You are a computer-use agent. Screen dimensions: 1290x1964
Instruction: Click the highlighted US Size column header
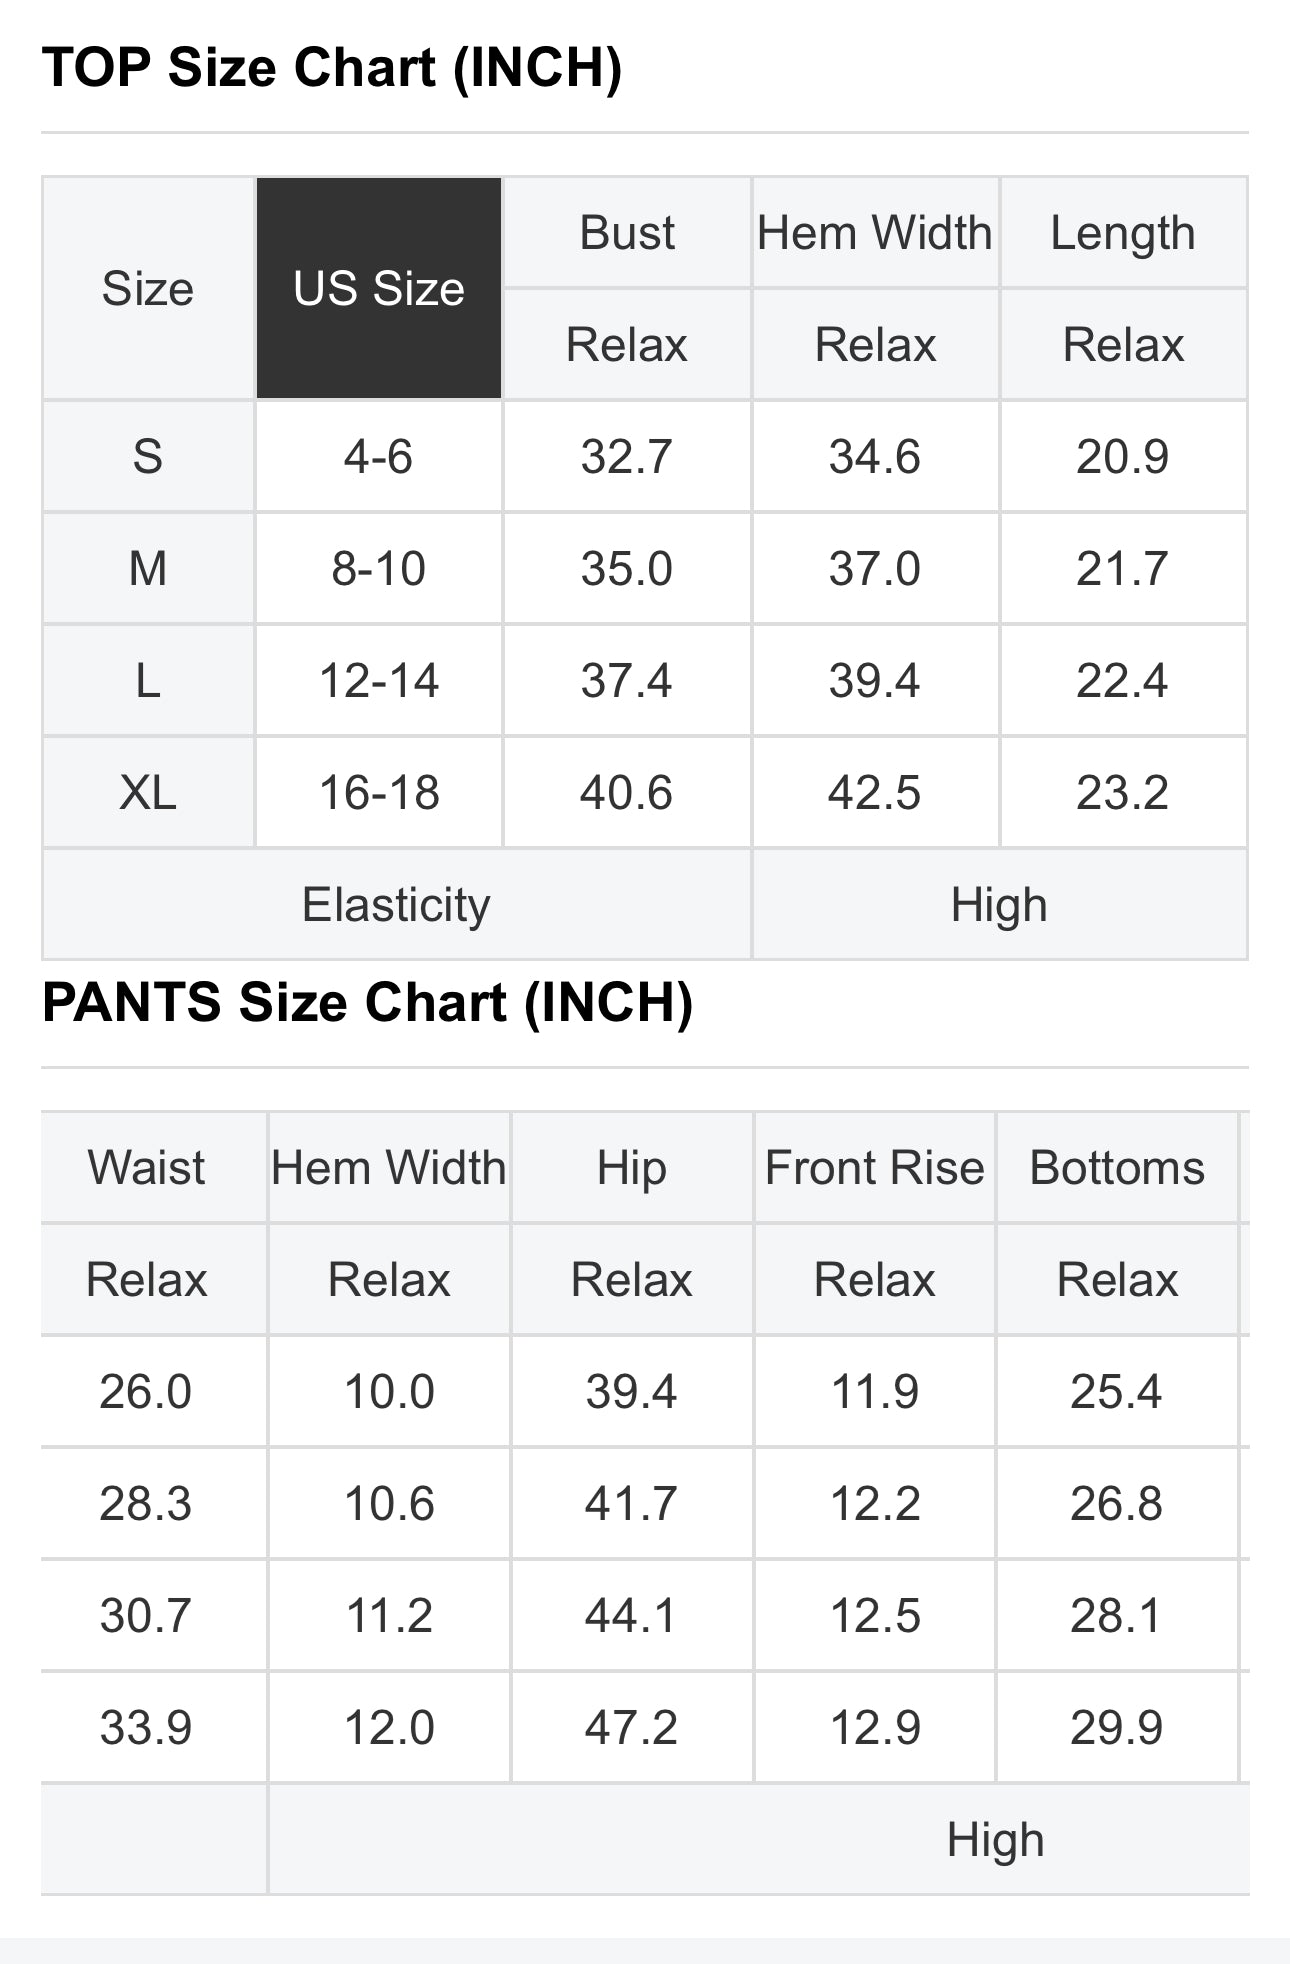(378, 289)
